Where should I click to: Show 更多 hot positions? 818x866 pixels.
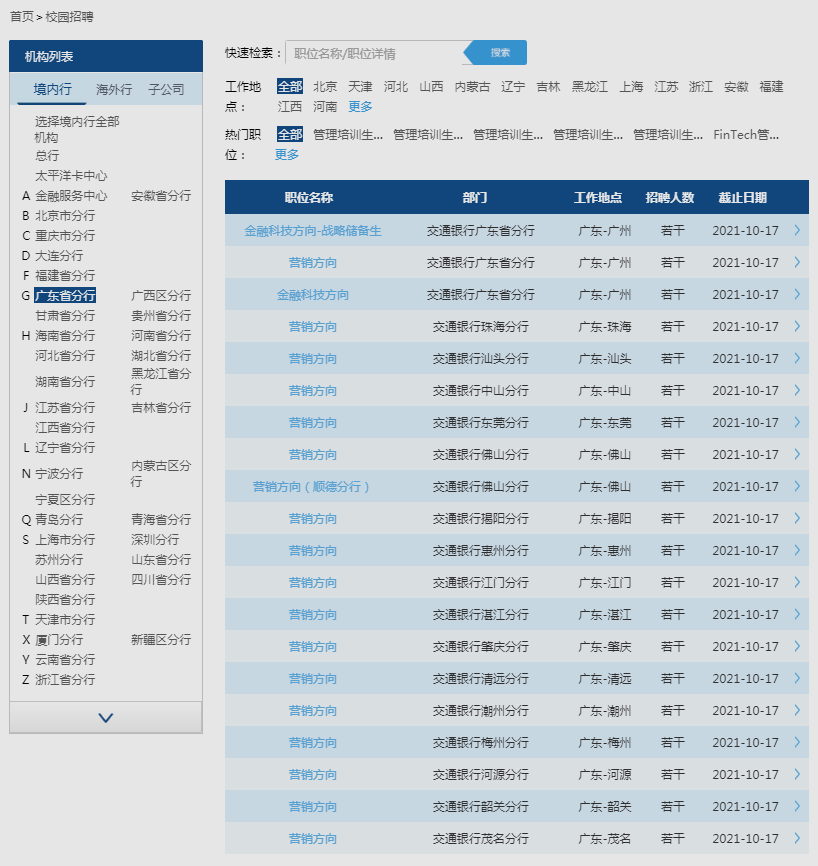pos(287,155)
